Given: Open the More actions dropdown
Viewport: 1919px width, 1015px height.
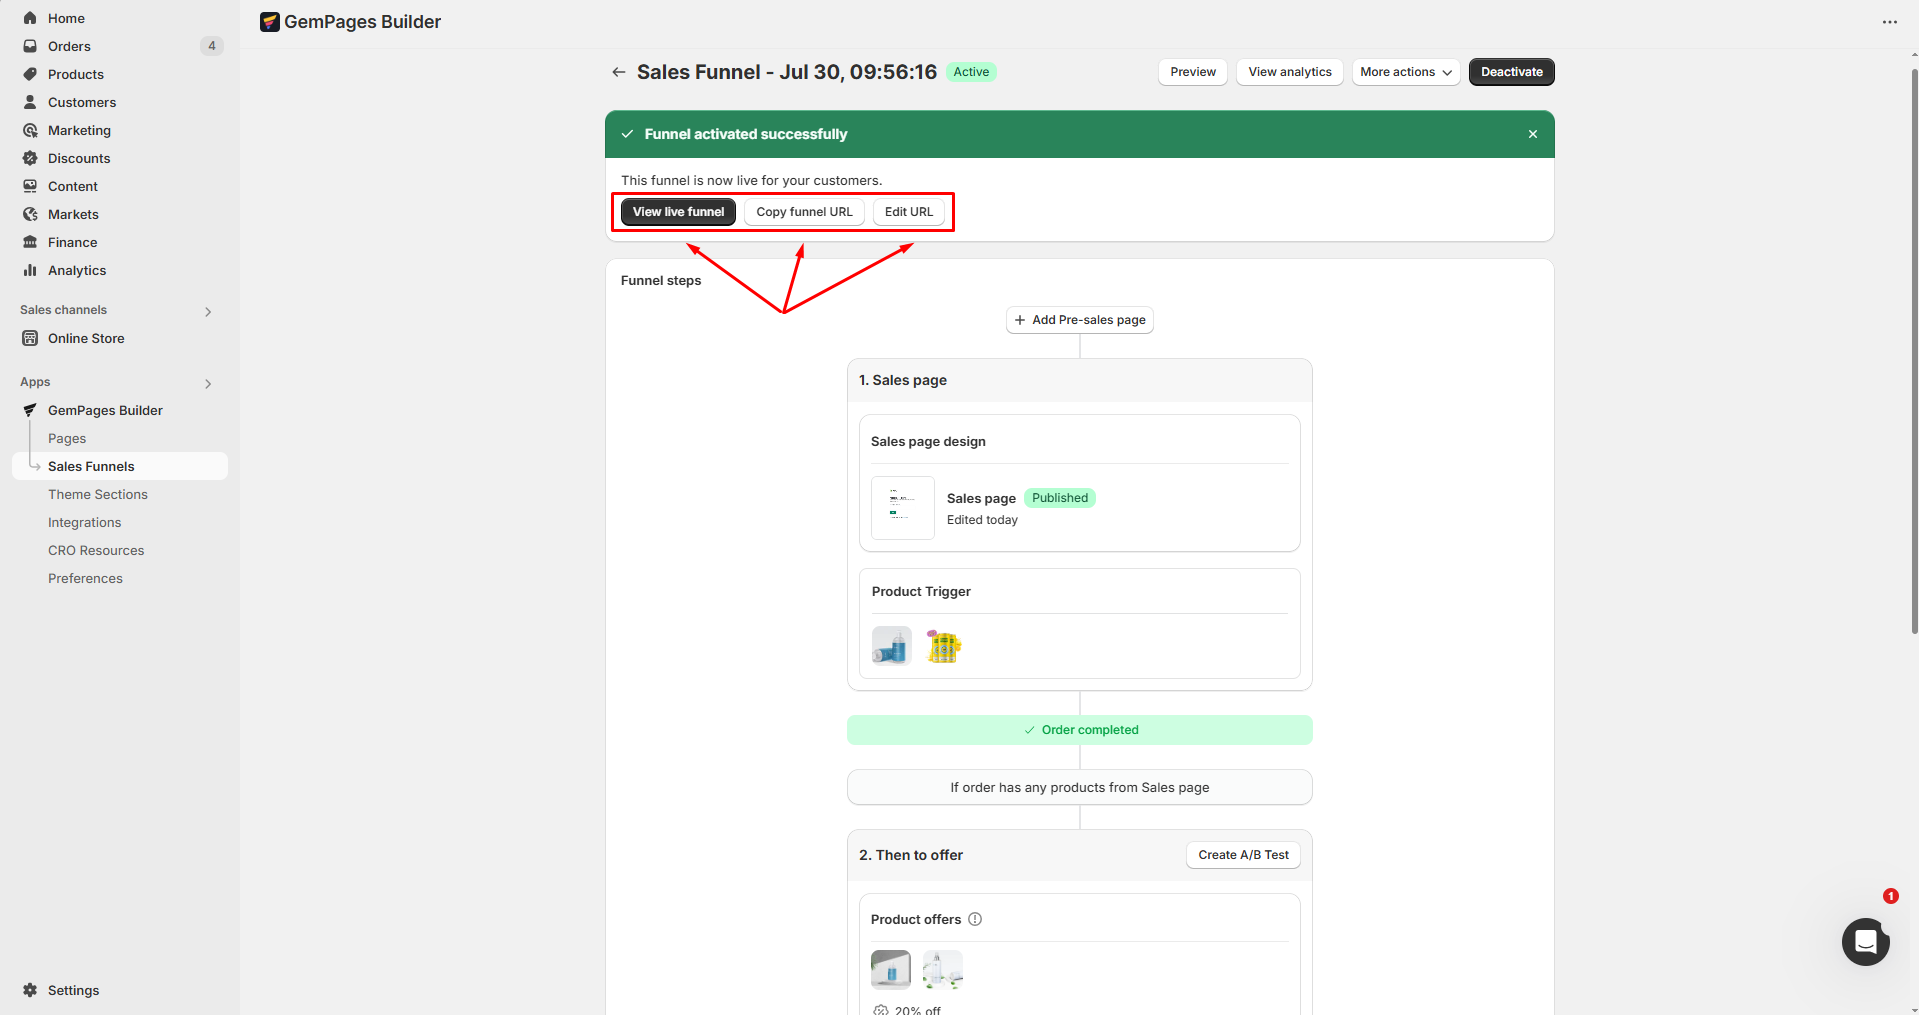Looking at the screenshot, I should point(1405,72).
